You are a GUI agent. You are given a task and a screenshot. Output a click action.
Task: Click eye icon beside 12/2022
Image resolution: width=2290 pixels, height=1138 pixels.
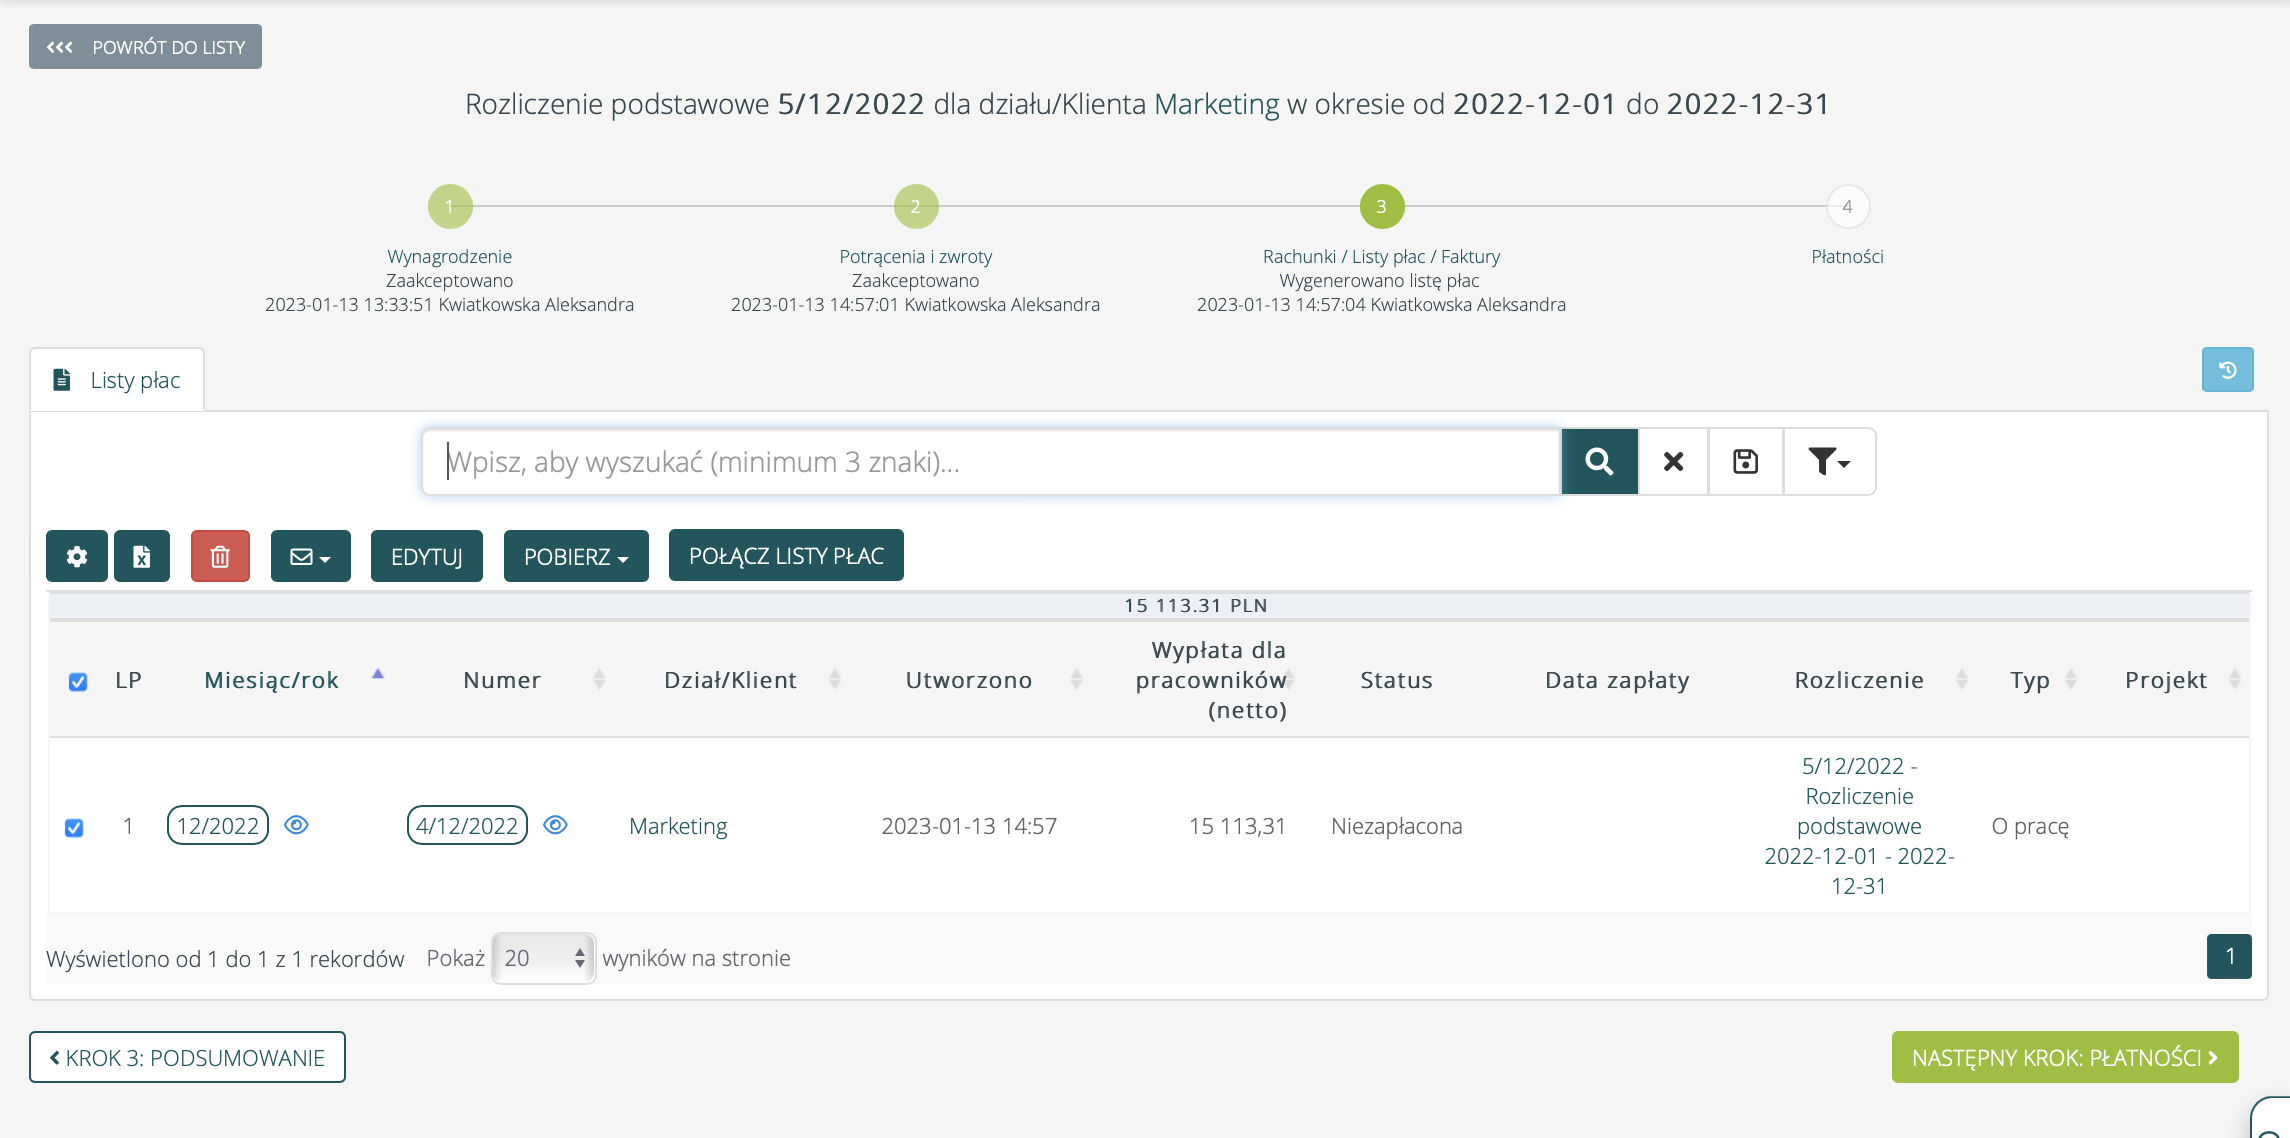(296, 825)
